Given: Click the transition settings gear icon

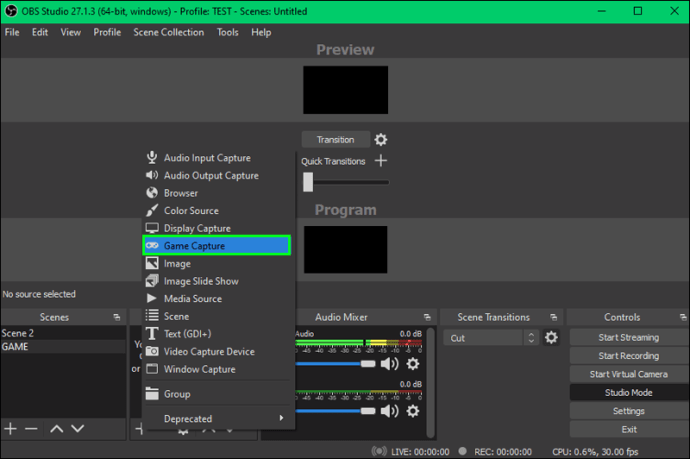Looking at the screenshot, I should pos(381,140).
